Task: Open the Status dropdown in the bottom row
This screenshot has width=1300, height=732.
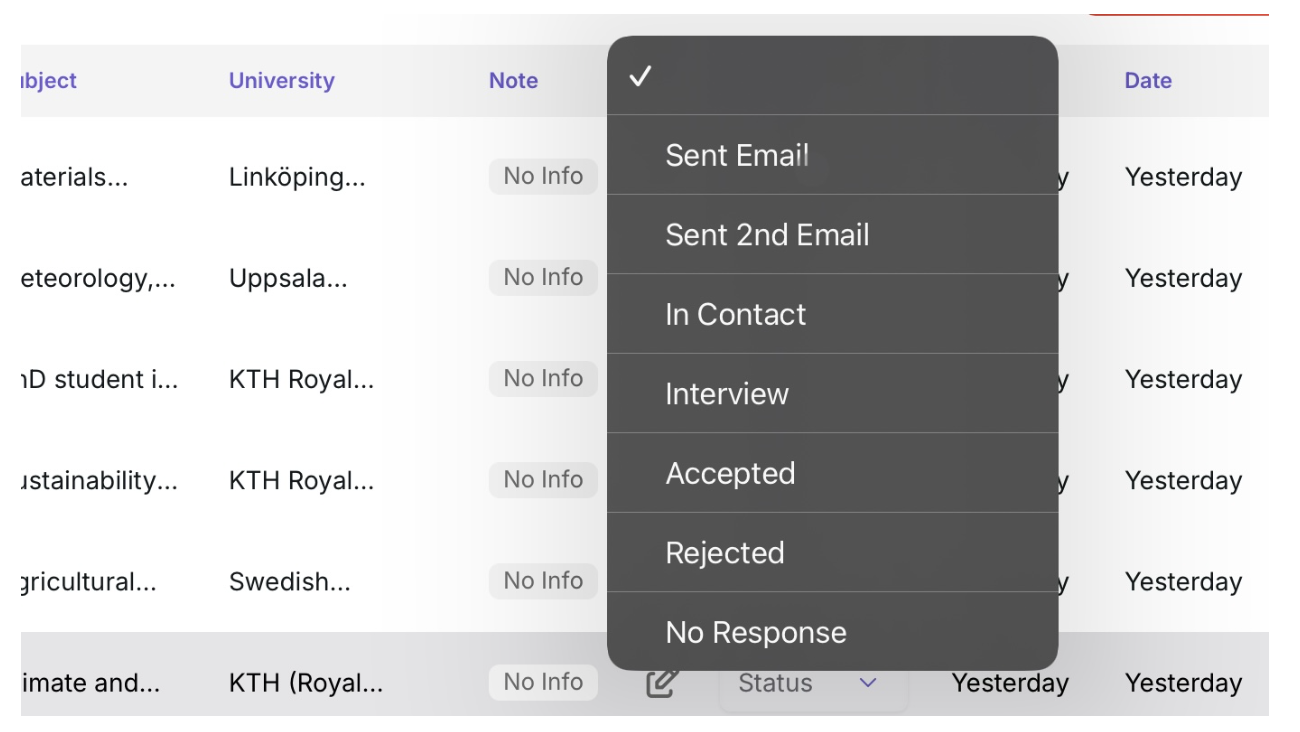Action: [x=812, y=684]
